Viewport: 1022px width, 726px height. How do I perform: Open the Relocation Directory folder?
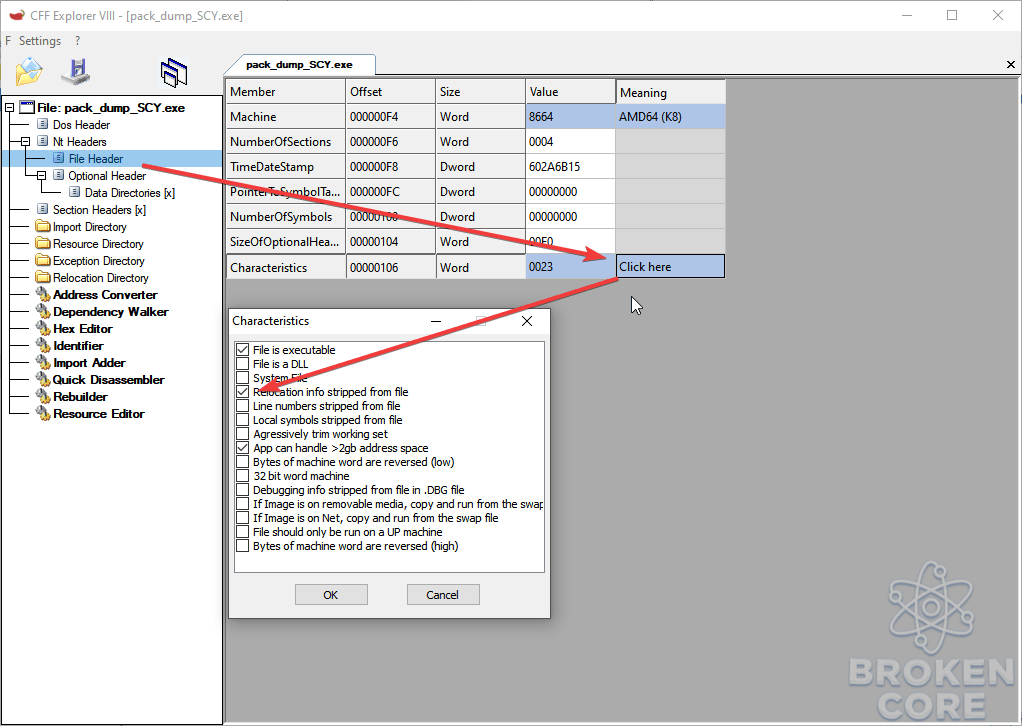[100, 278]
